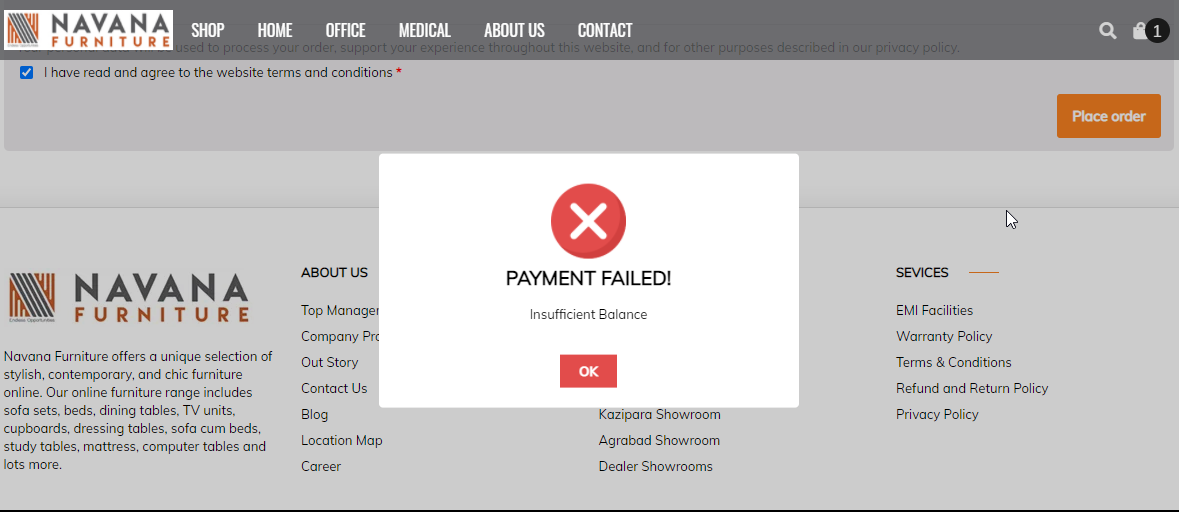This screenshot has width=1179, height=512.
Task: Open the EMI Facilities link
Action: coord(934,310)
